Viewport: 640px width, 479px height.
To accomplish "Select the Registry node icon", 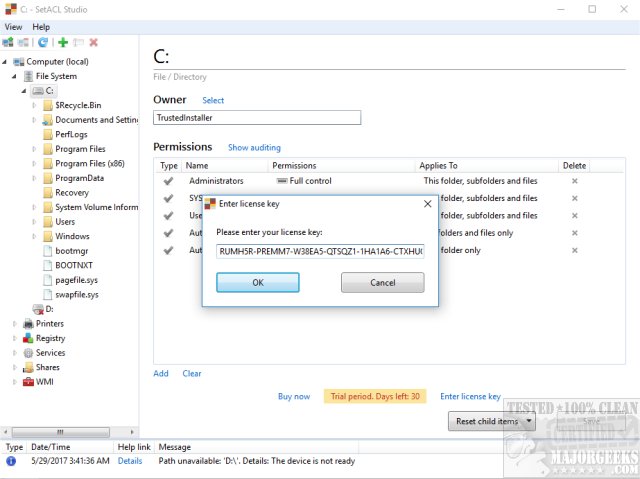I will [x=28, y=338].
